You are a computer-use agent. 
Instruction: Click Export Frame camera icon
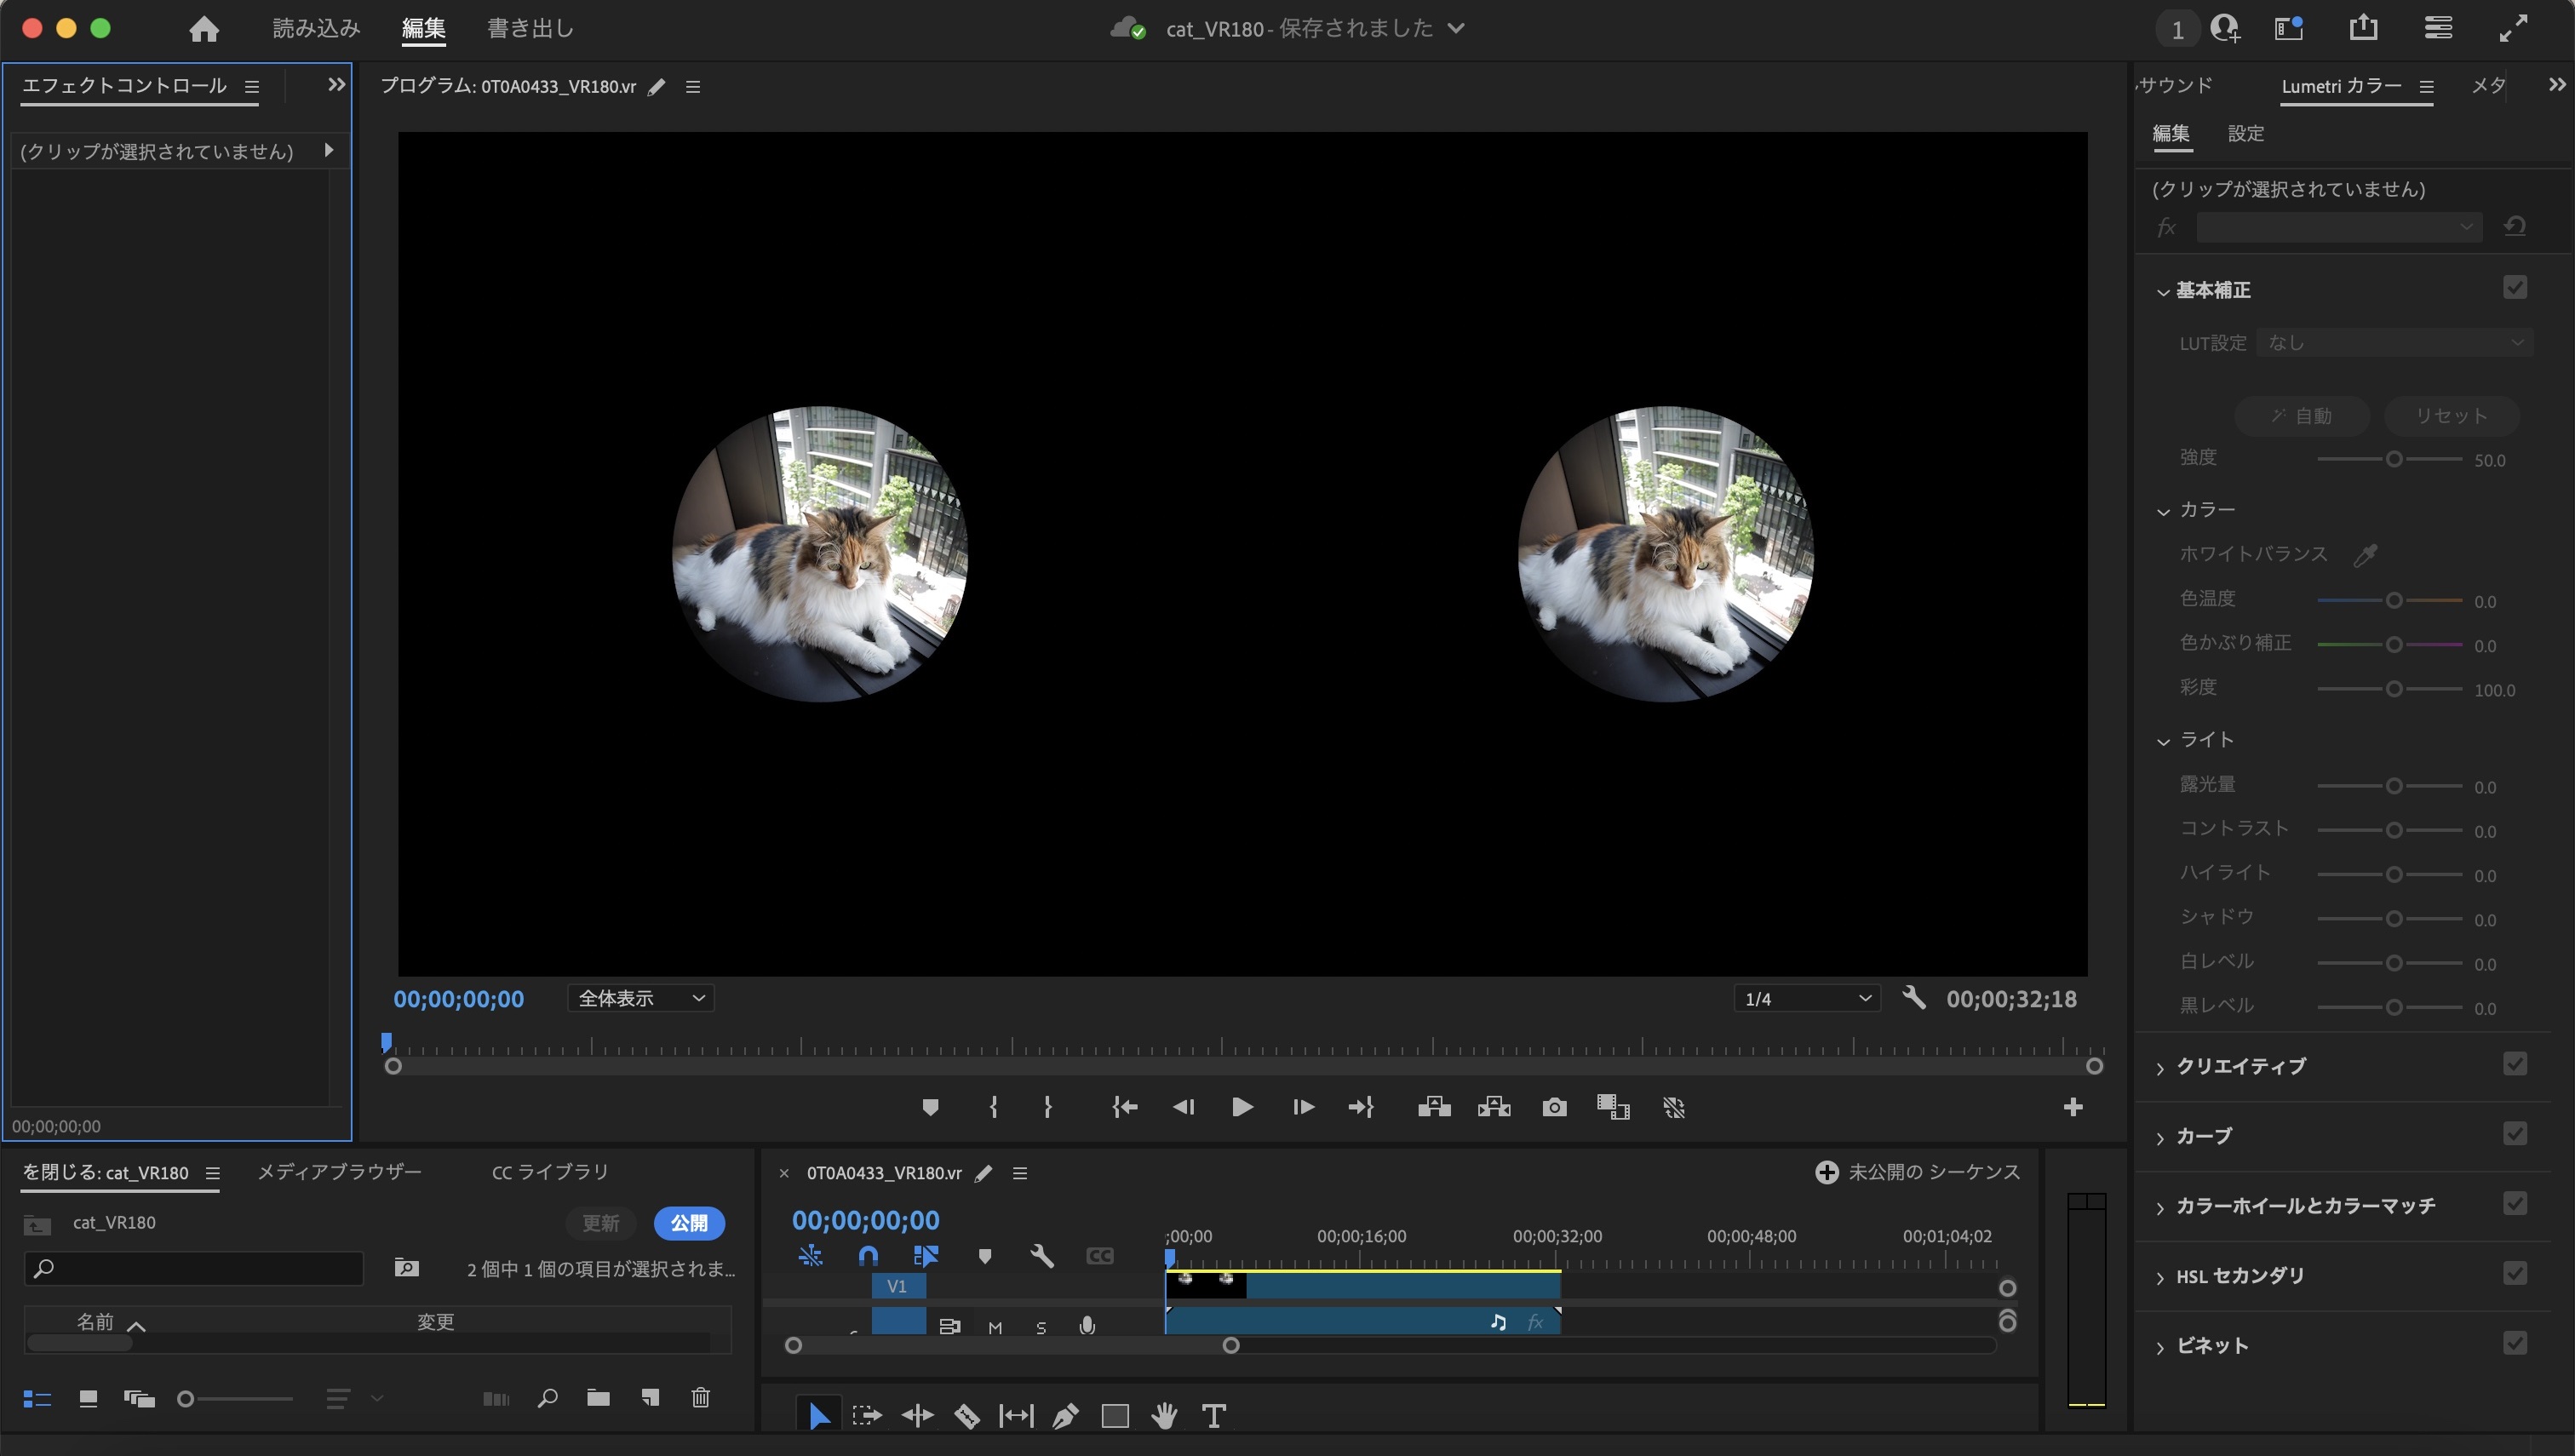click(x=1554, y=1107)
